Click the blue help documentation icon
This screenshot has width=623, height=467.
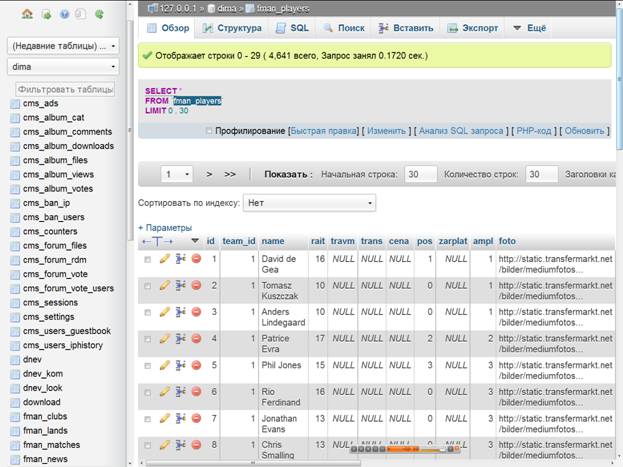[63, 15]
